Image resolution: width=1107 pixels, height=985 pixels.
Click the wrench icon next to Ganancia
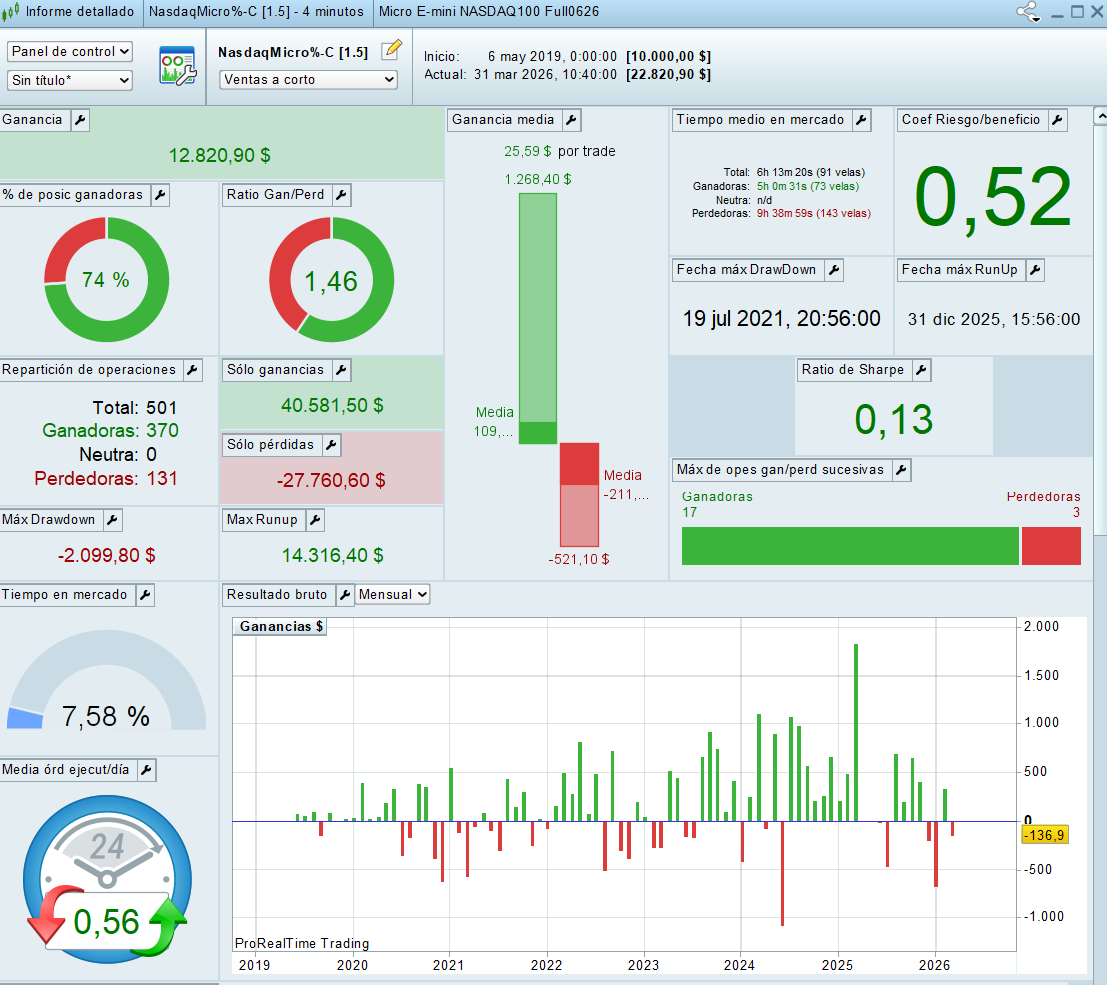80,120
